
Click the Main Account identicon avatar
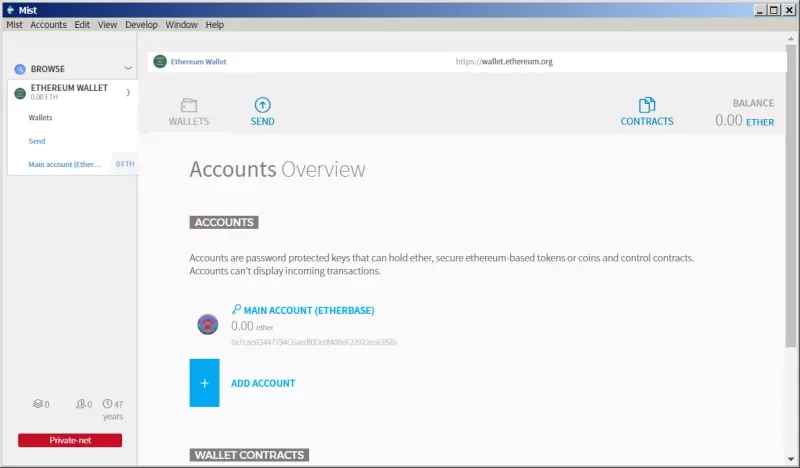[x=208, y=324]
